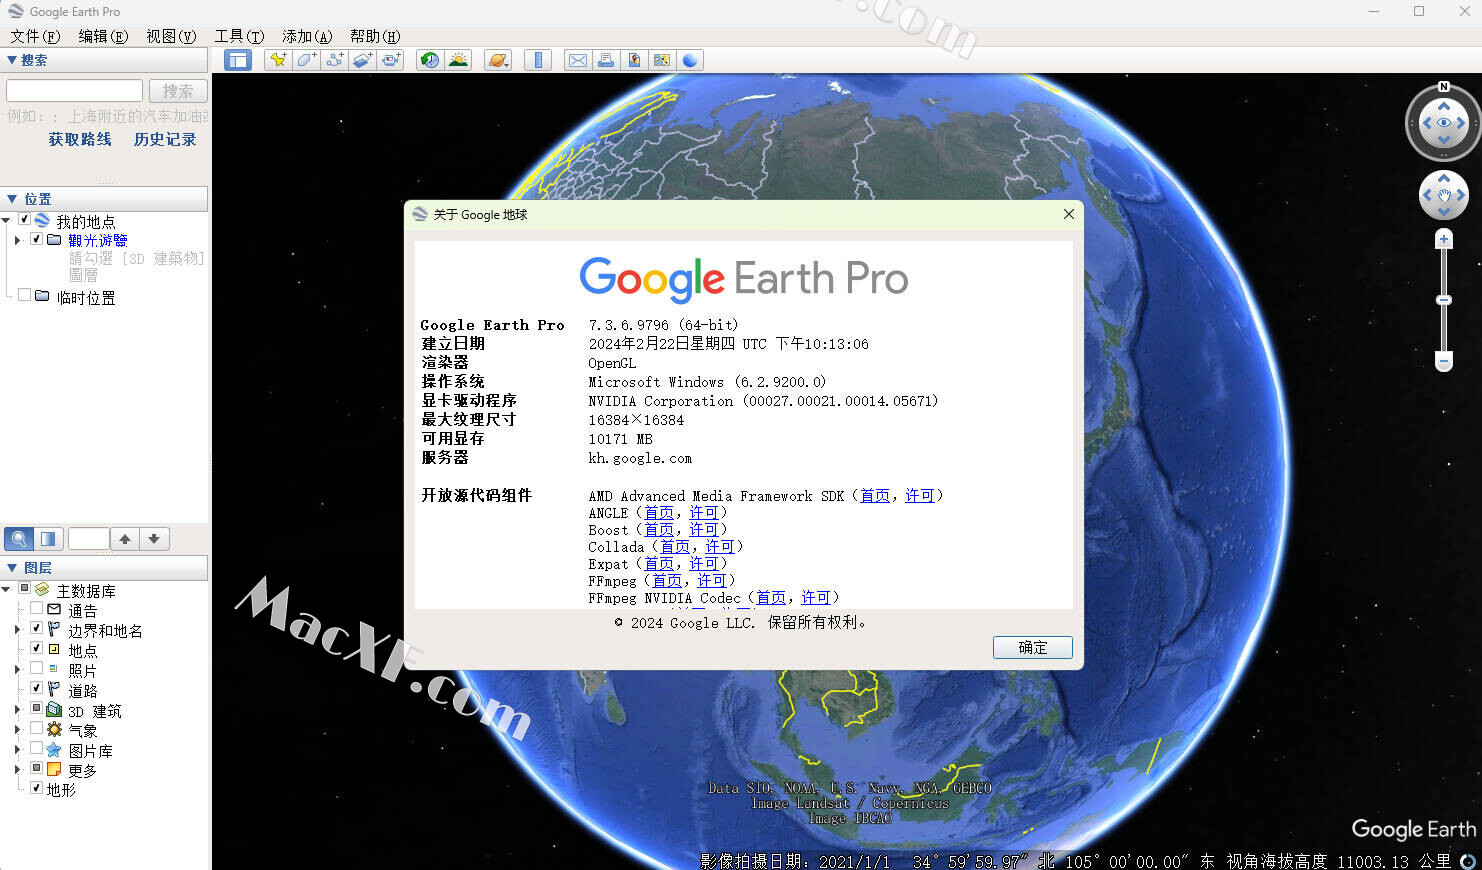Image resolution: width=1482 pixels, height=870 pixels.
Task: Add a path using the toolbar icon
Action: [x=334, y=60]
